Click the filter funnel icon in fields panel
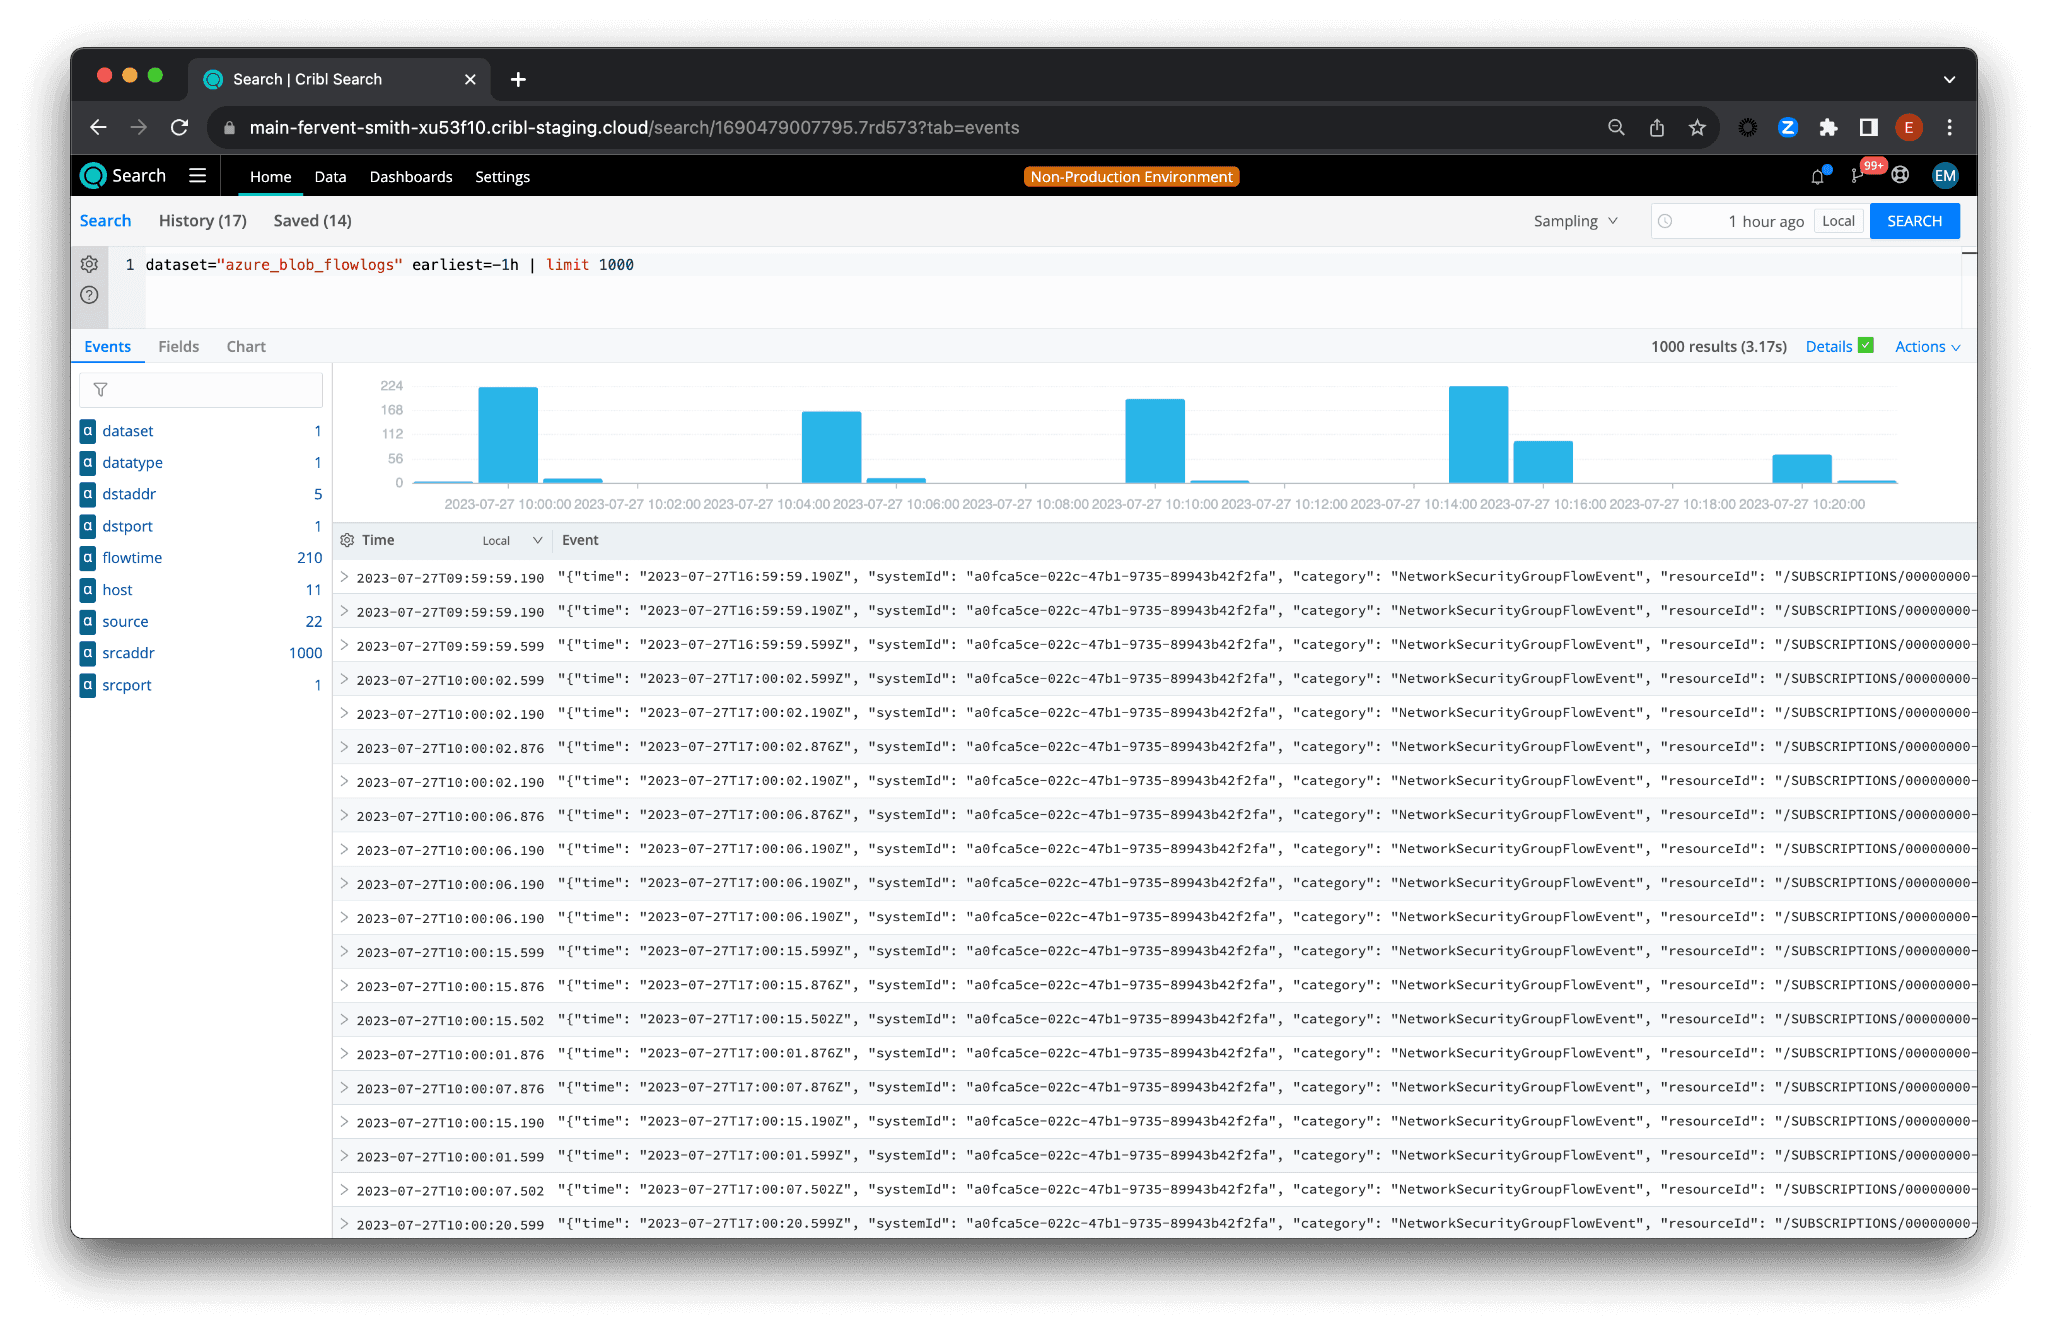This screenshot has width=2048, height=1332. tap(100, 390)
